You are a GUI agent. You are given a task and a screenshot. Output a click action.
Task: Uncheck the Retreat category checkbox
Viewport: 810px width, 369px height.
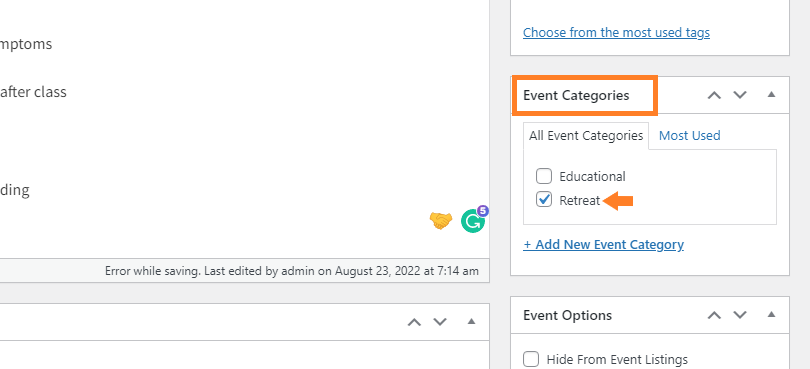(x=543, y=199)
